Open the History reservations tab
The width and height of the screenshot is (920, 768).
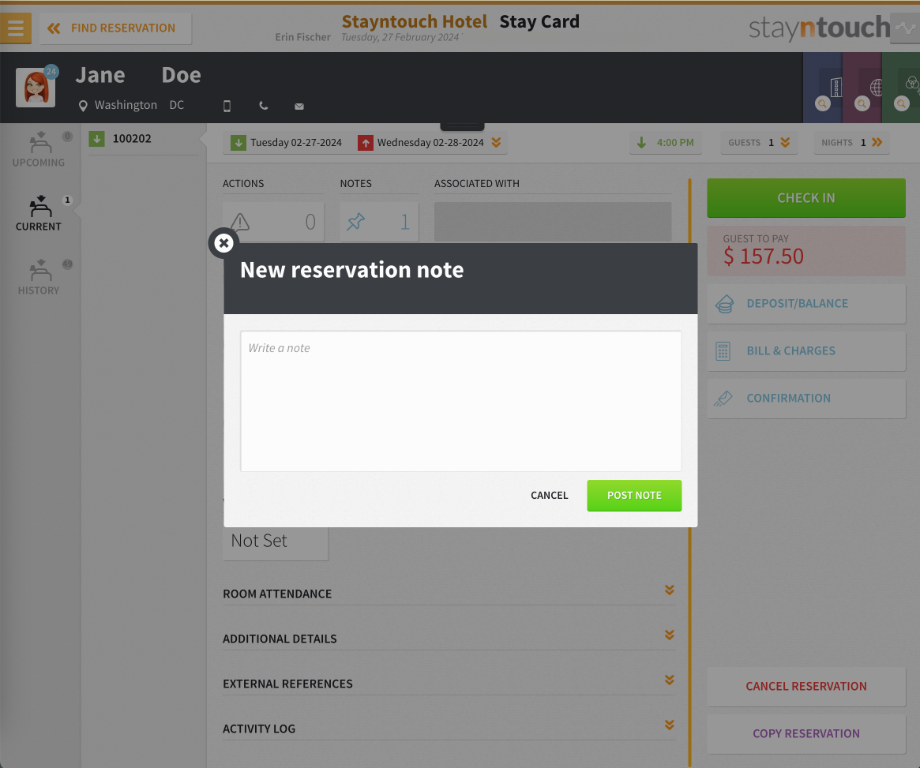39,278
